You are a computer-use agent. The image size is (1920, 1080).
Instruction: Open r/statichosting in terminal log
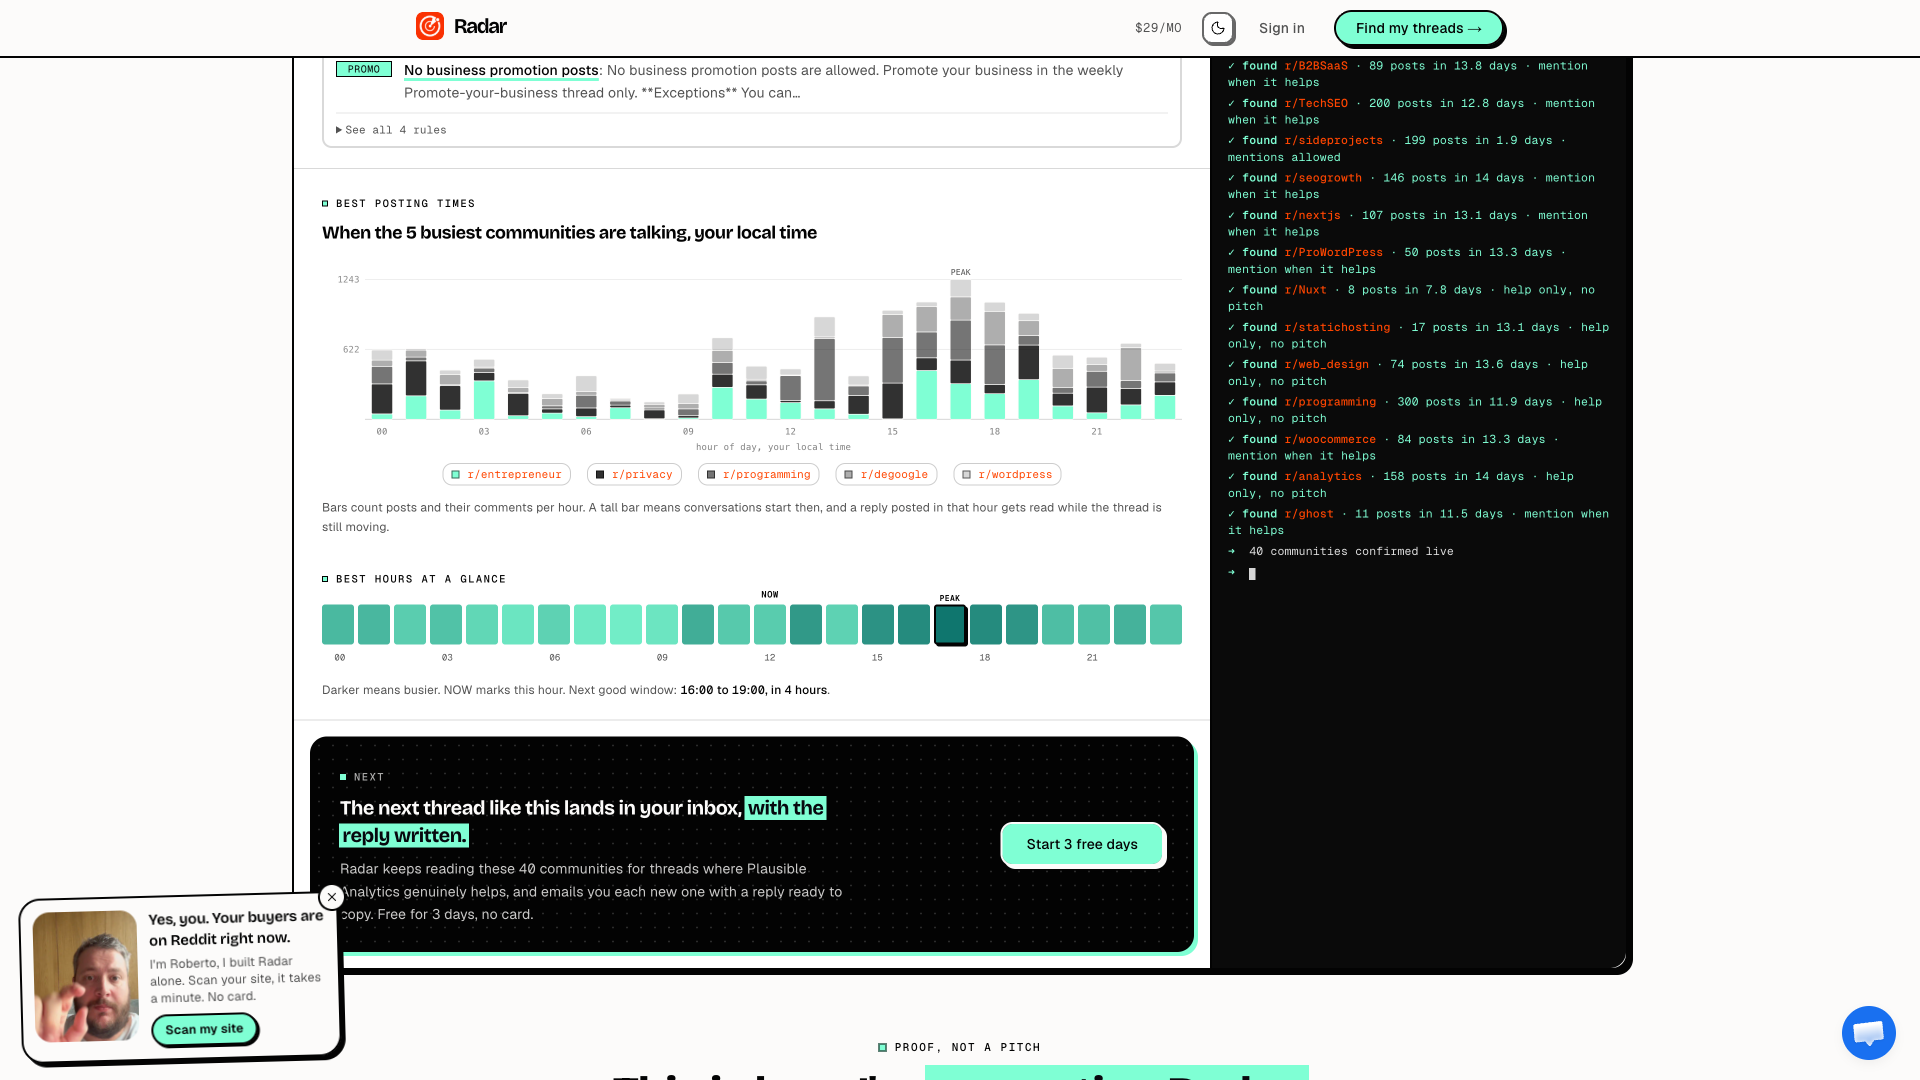[x=1337, y=328]
